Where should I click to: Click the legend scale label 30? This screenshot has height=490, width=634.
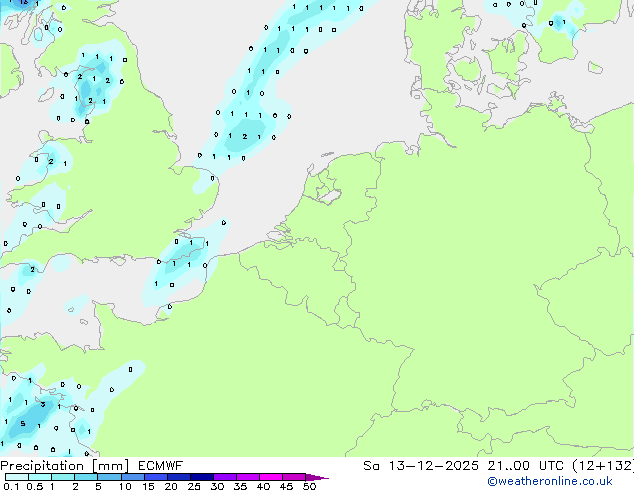coord(217,486)
